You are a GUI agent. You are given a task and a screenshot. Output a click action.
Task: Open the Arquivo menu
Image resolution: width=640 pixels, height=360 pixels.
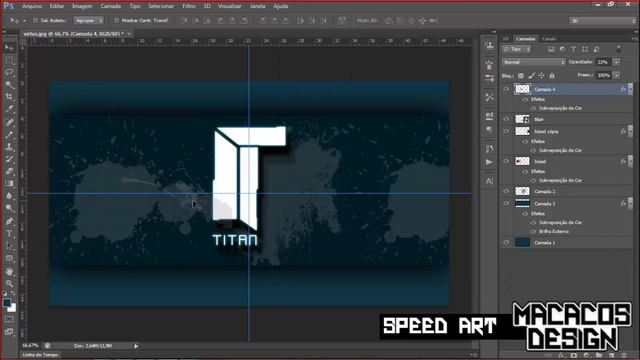click(x=32, y=7)
